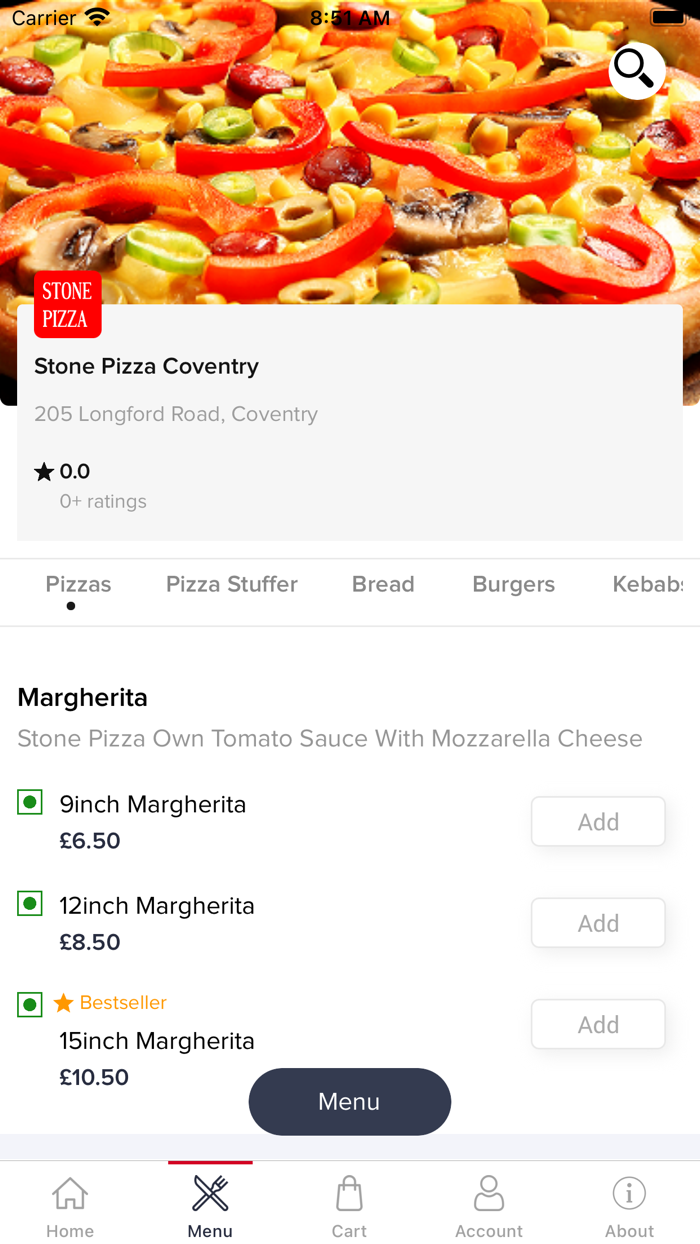Select the vegetarian indicator for 9inch Margherita

click(x=29, y=801)
